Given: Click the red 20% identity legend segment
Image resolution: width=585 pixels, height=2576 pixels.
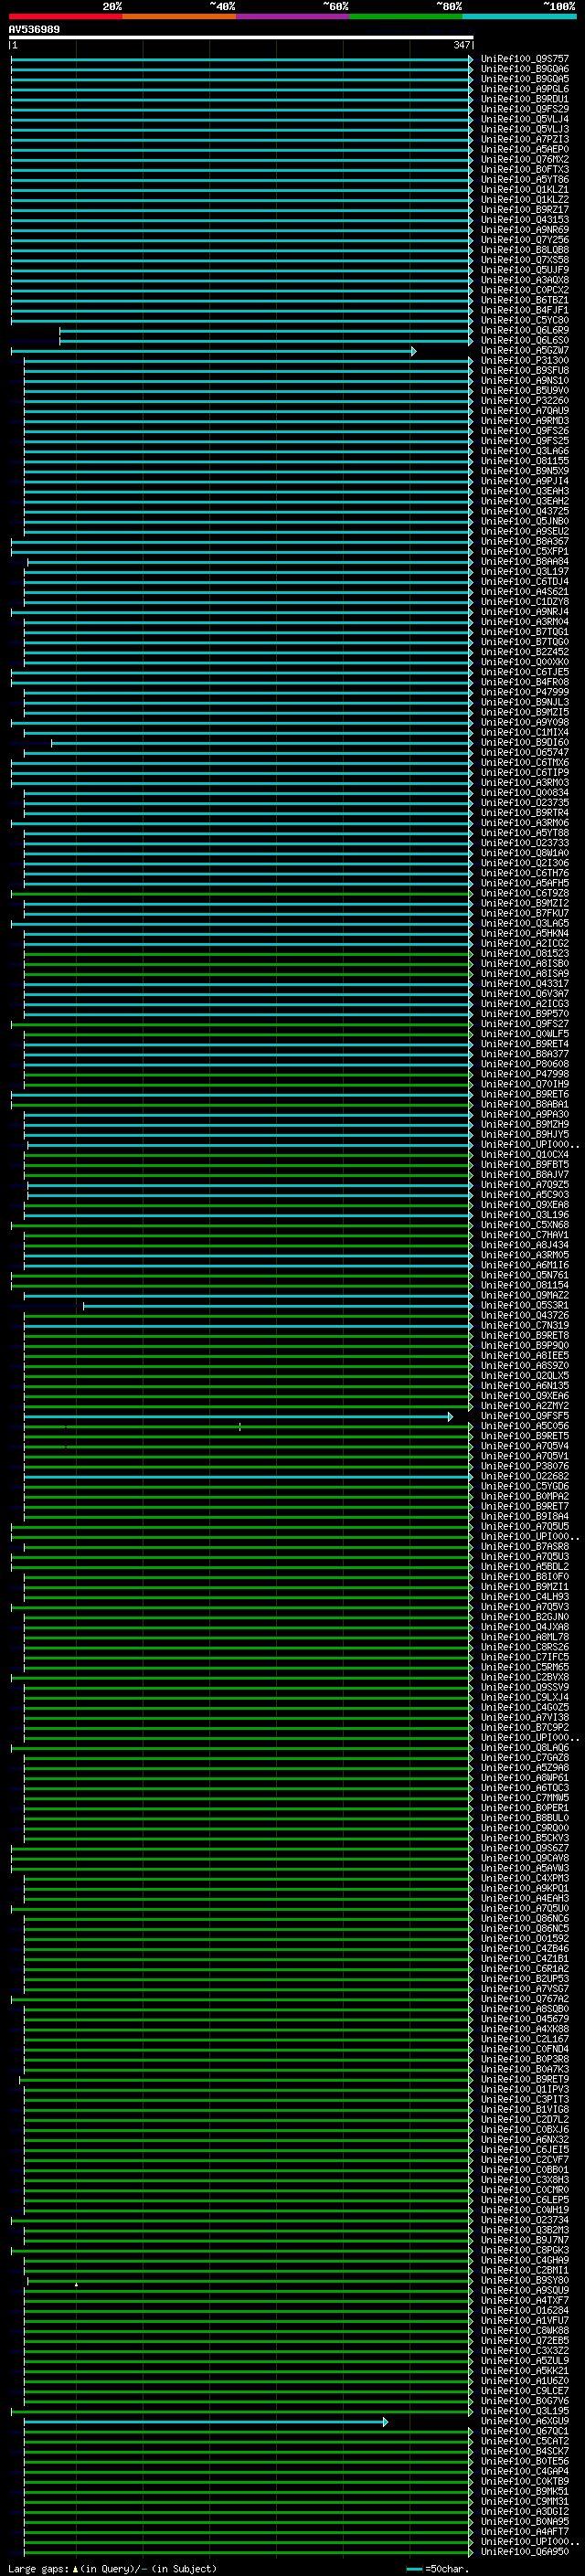Looking at the screenshot, I should coord(65,16).
